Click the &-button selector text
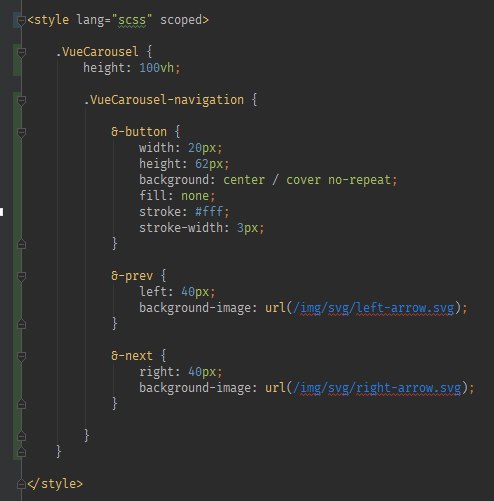The height and width of the screenshot is (501, 494). (139, 132)
